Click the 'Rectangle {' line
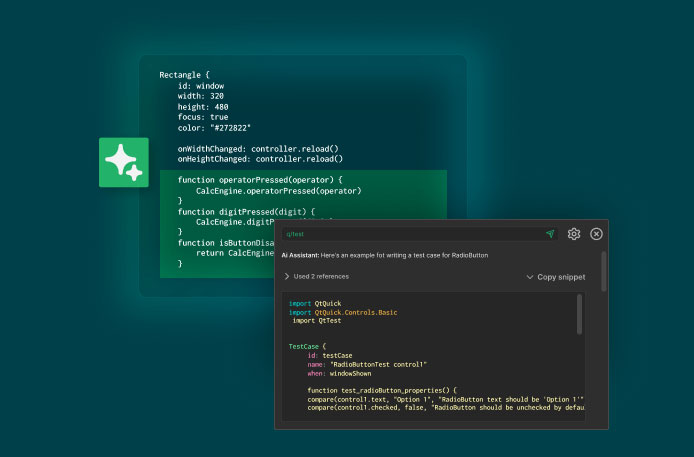 (185, 75)
